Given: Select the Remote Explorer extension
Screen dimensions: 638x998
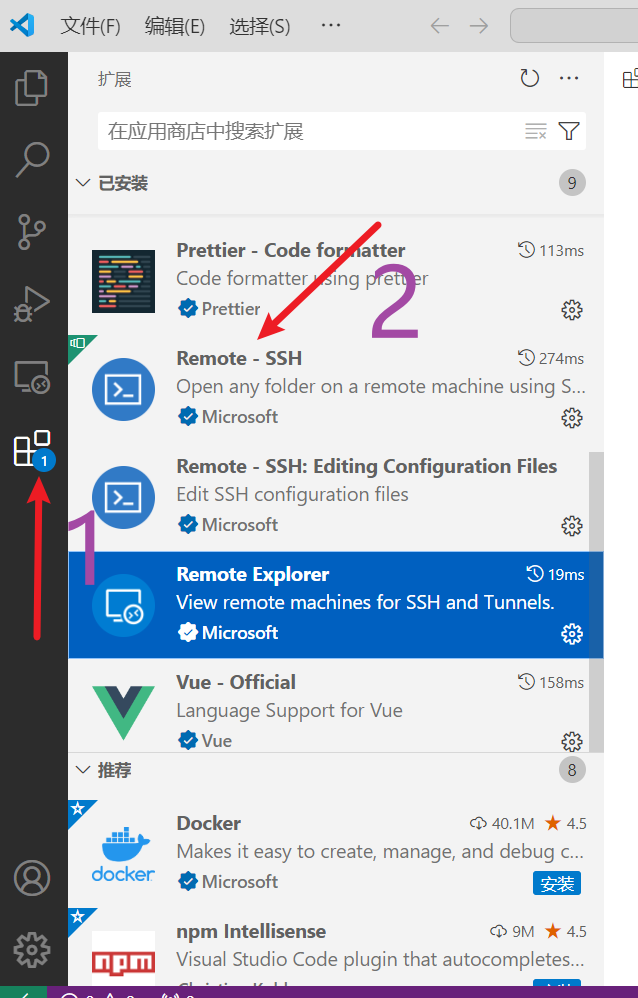Looking at the screenshot, I should pos(336,605).
